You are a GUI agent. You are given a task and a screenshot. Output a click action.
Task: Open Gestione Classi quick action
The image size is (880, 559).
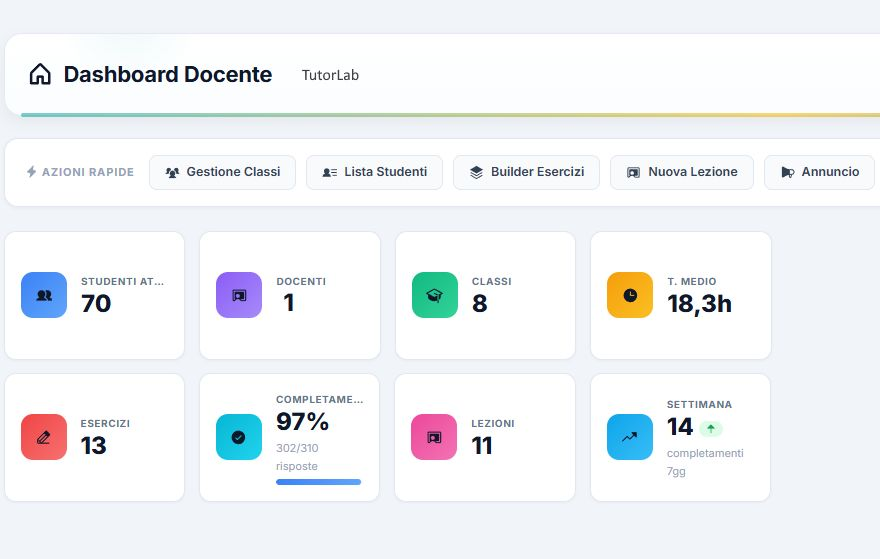(x=222, y=172)
